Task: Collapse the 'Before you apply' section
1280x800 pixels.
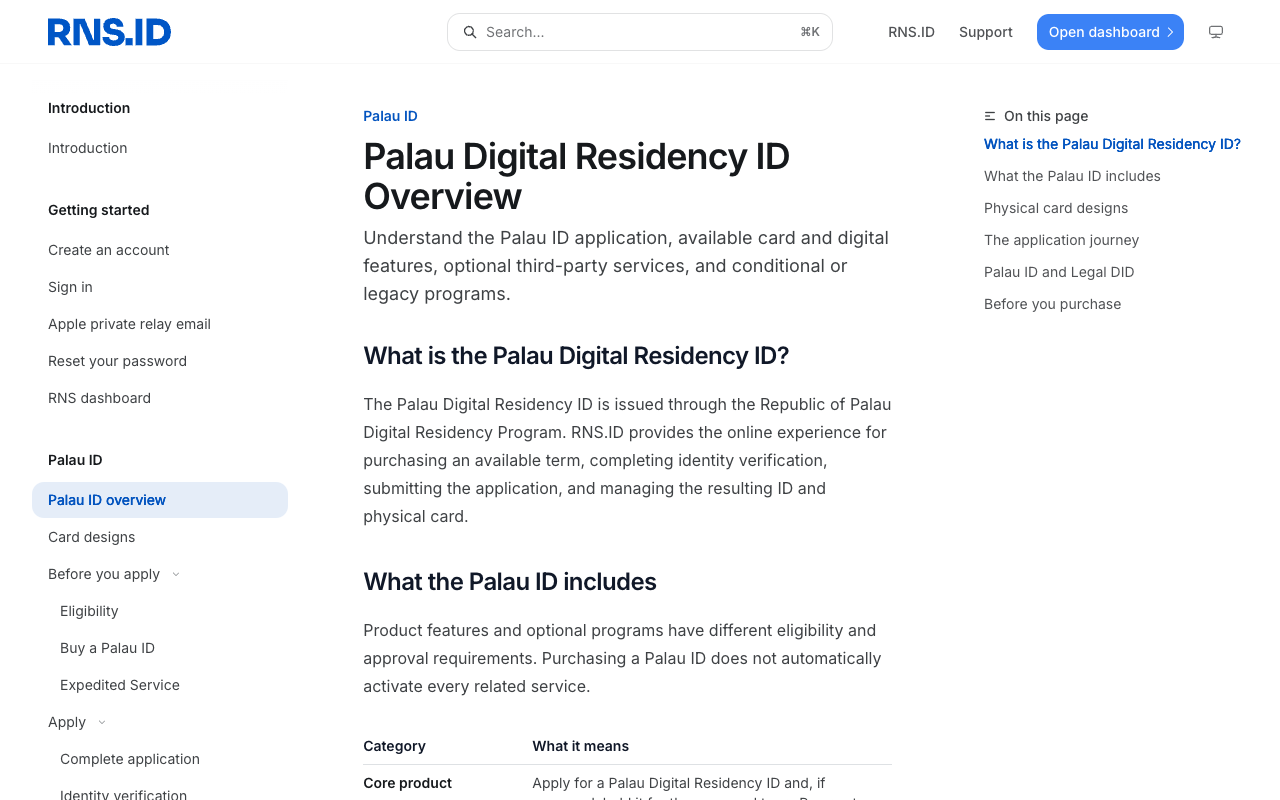Action: [176, 574]
